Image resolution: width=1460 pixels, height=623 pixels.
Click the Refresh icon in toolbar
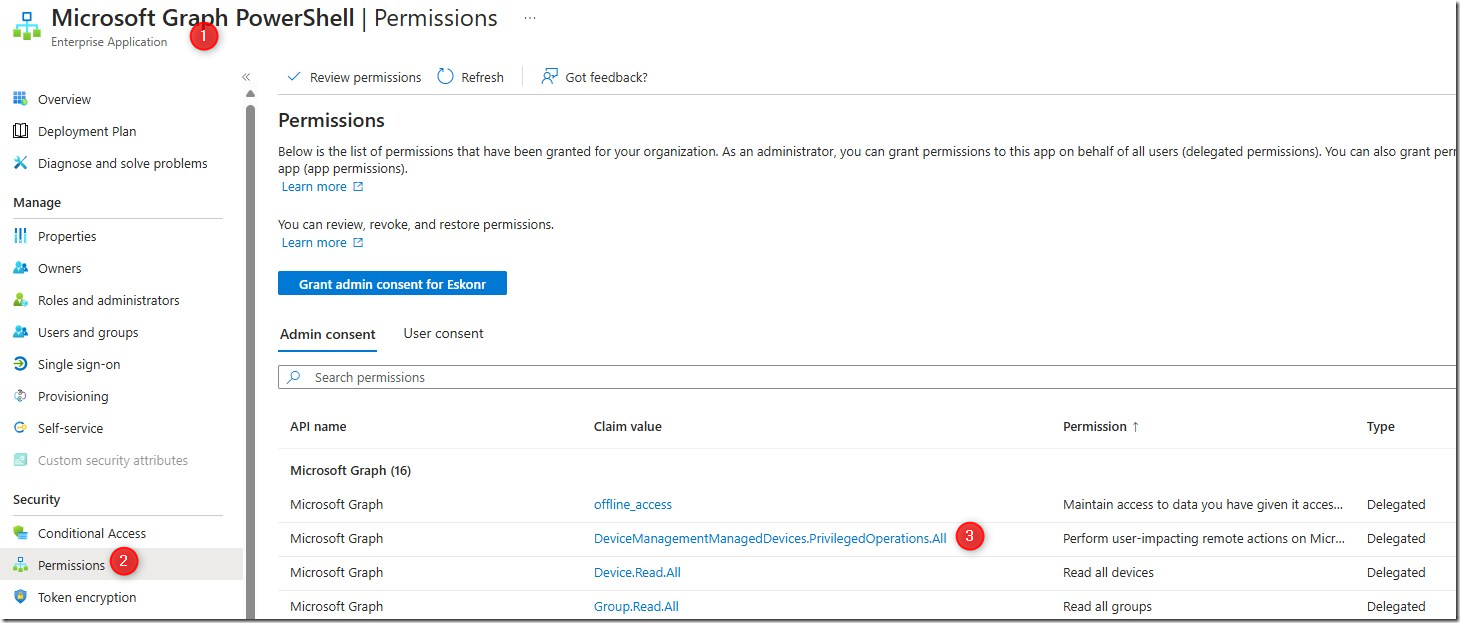coord(446,77)
